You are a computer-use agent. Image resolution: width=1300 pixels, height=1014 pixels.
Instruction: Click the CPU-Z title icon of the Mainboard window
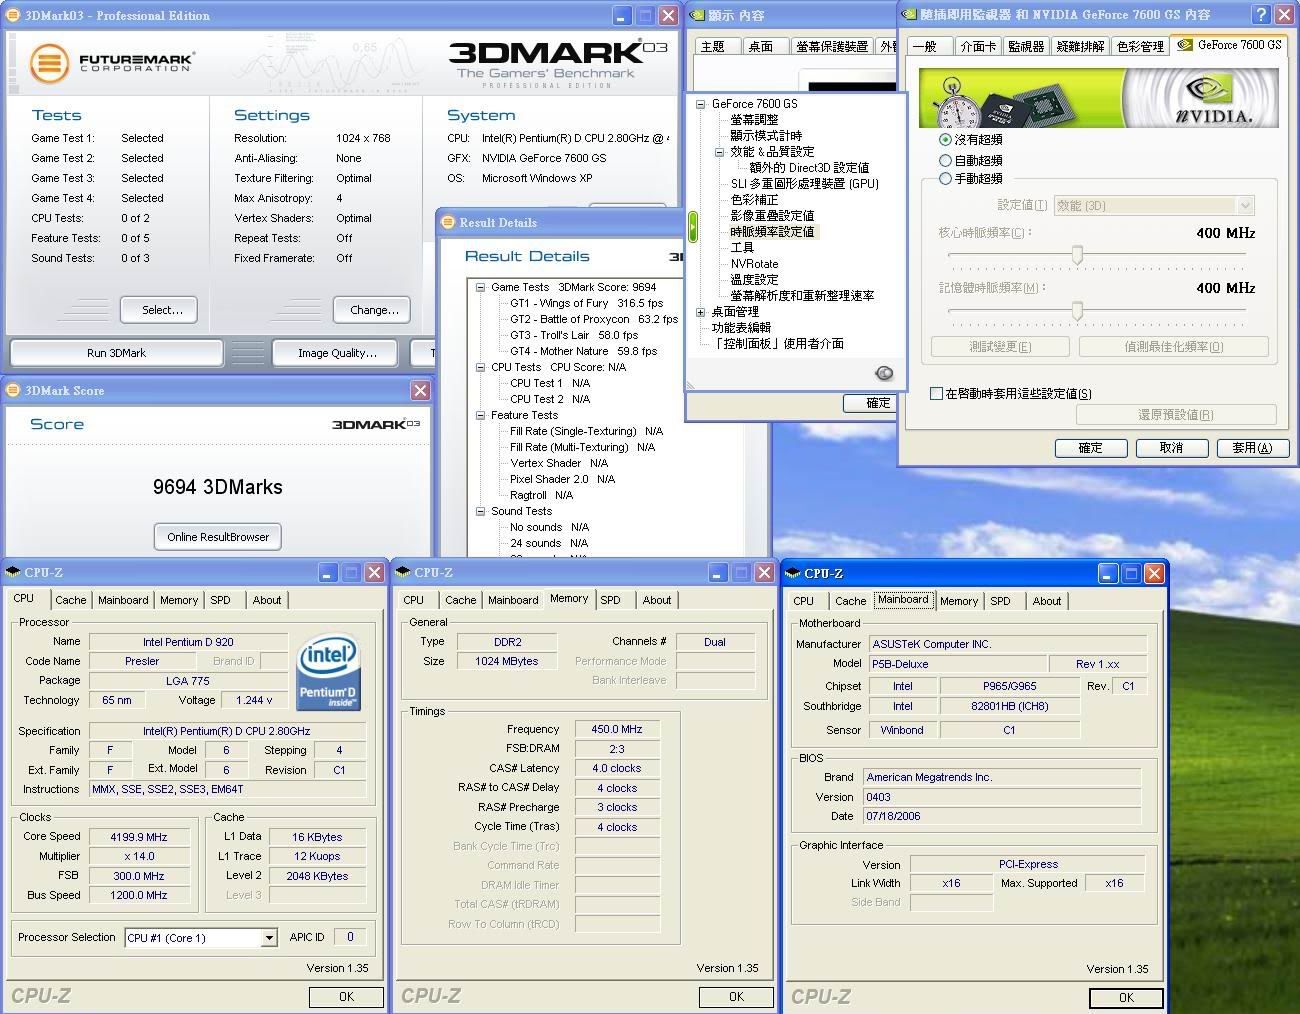[793, 573]
